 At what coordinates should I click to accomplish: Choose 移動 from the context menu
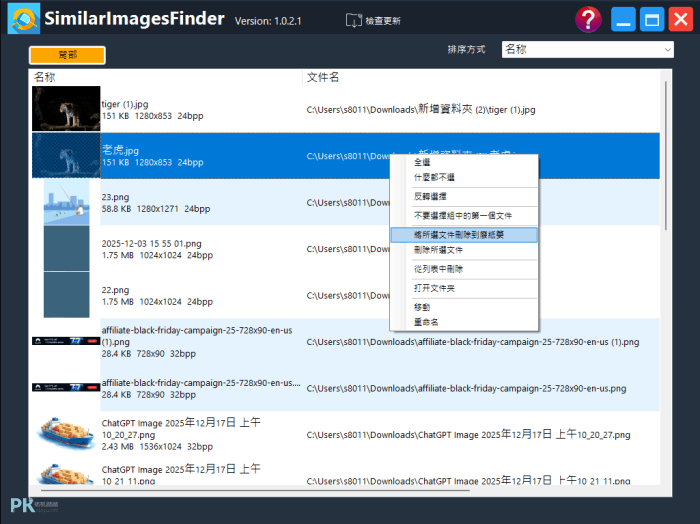[x=464, y=307]
